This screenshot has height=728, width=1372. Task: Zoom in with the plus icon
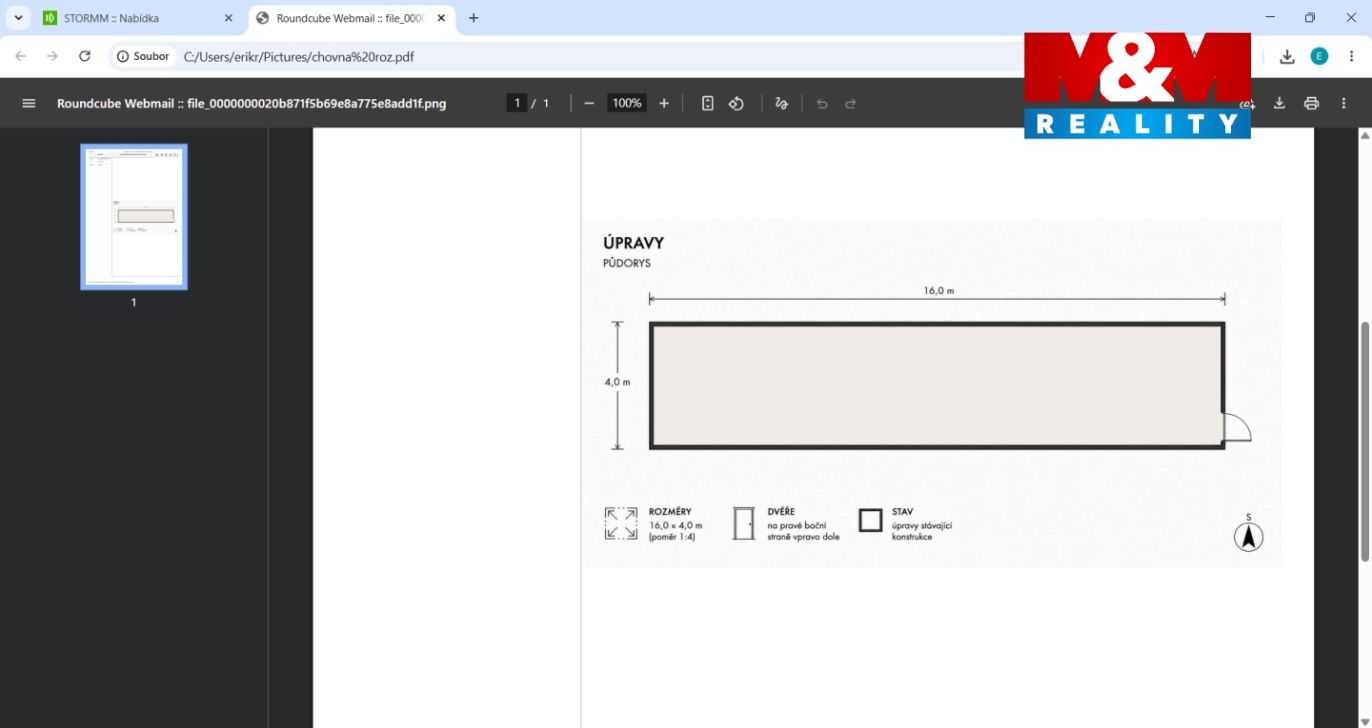[664, 103]
